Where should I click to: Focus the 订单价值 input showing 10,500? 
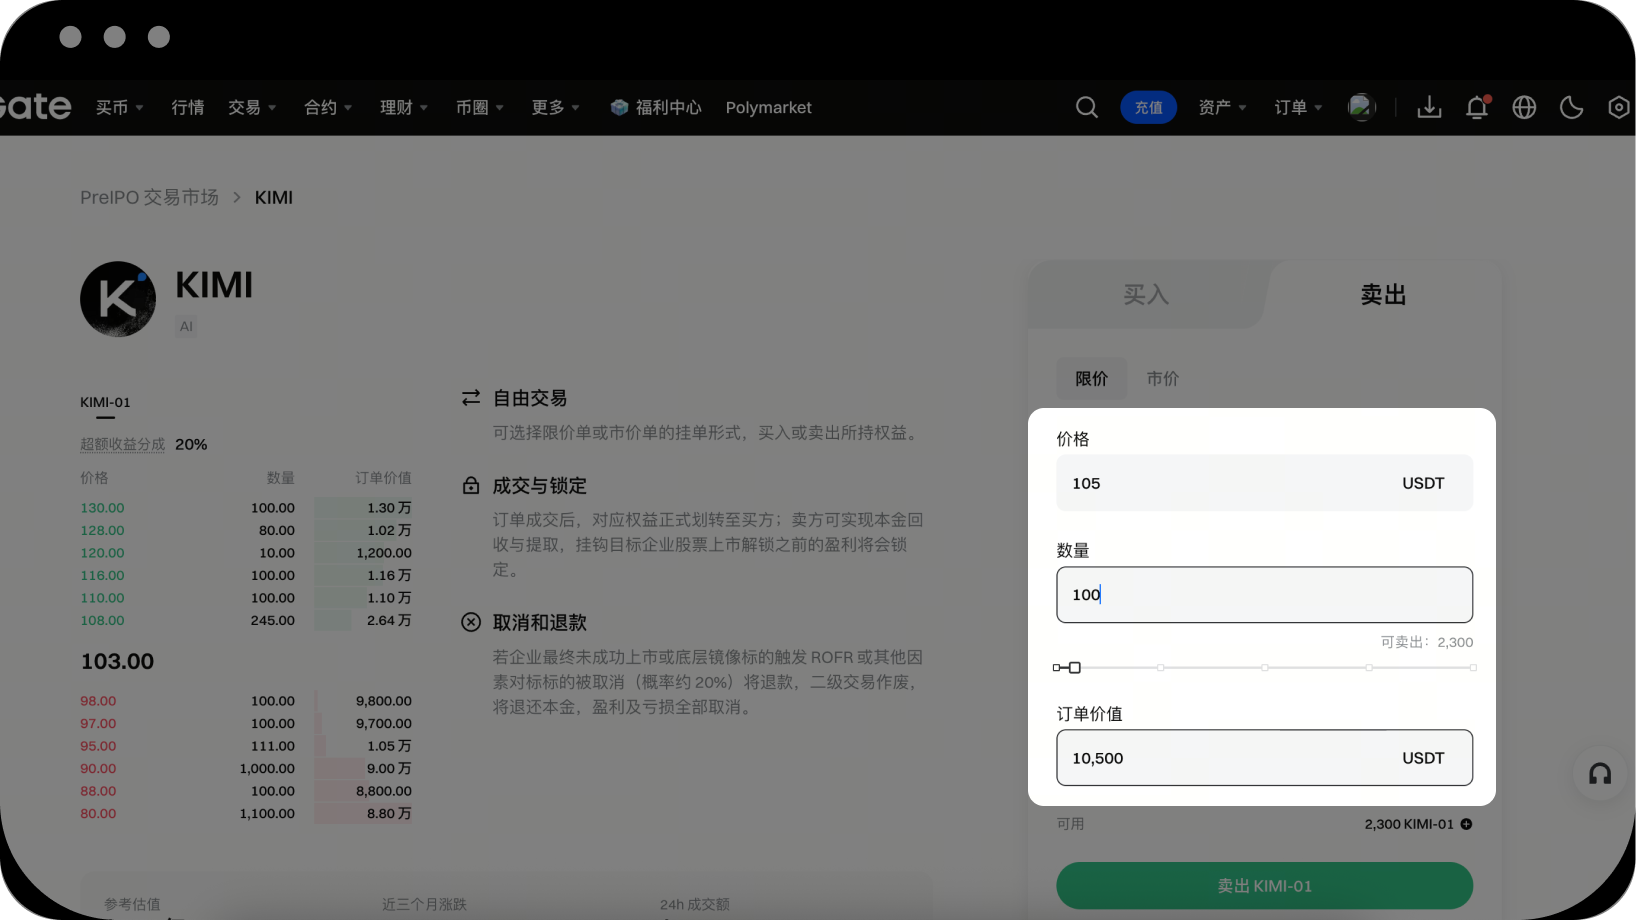pyautogui.click(x=1264, y=758)
